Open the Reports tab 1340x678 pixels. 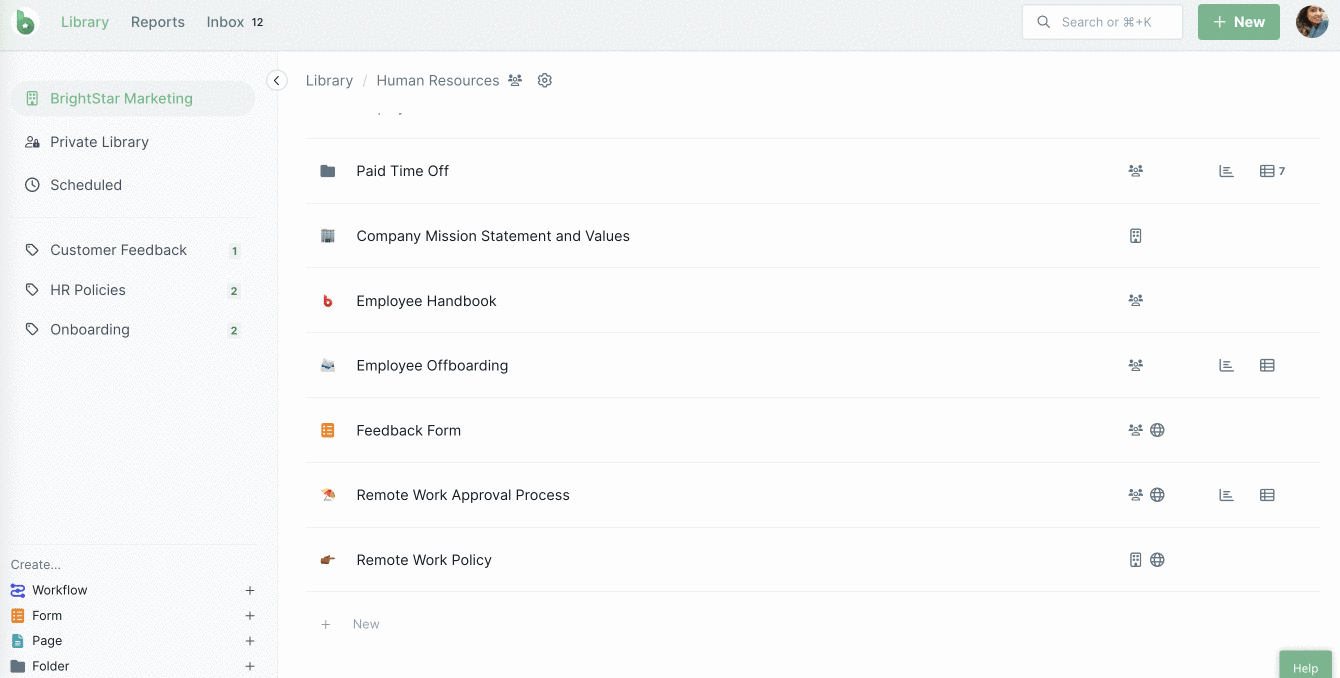pyautogui.click(x=158, y=22)
